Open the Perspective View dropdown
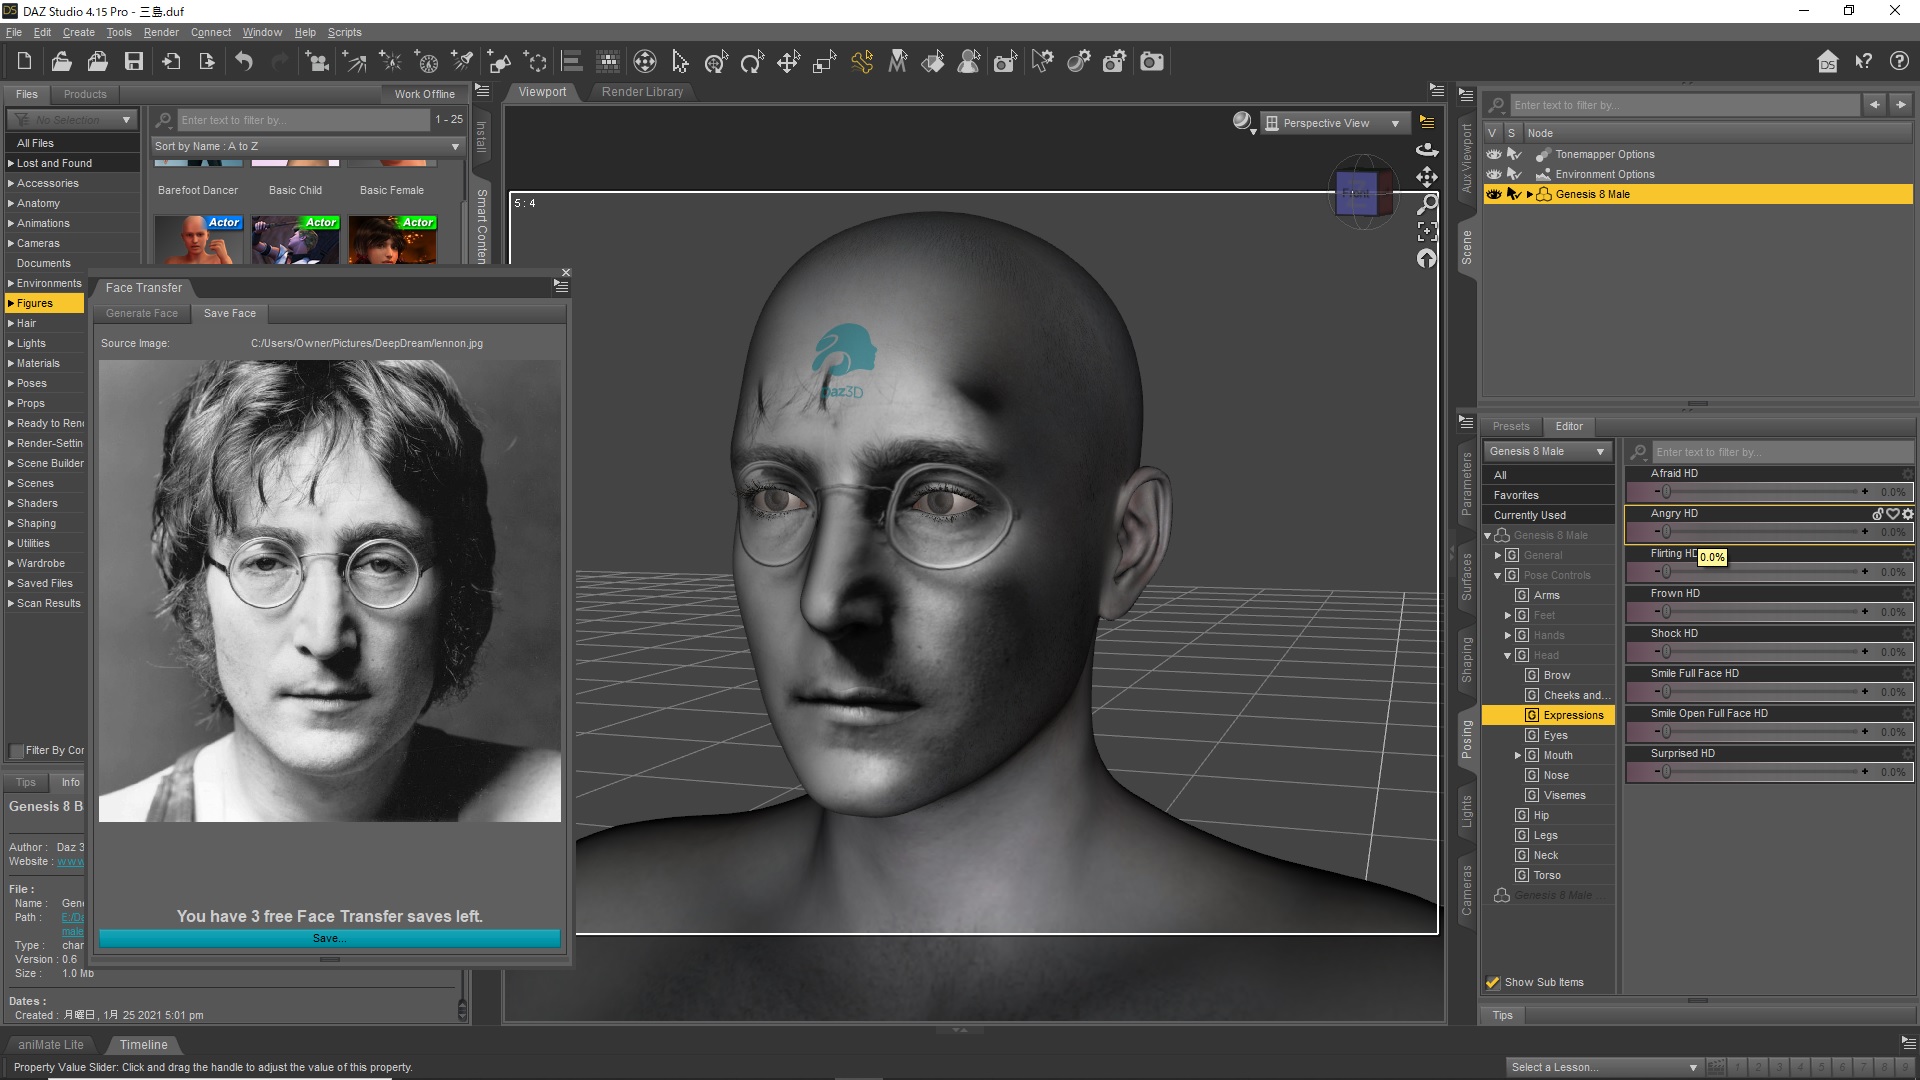Viewport: 1920px width, 1080px height. [1335, 122]
